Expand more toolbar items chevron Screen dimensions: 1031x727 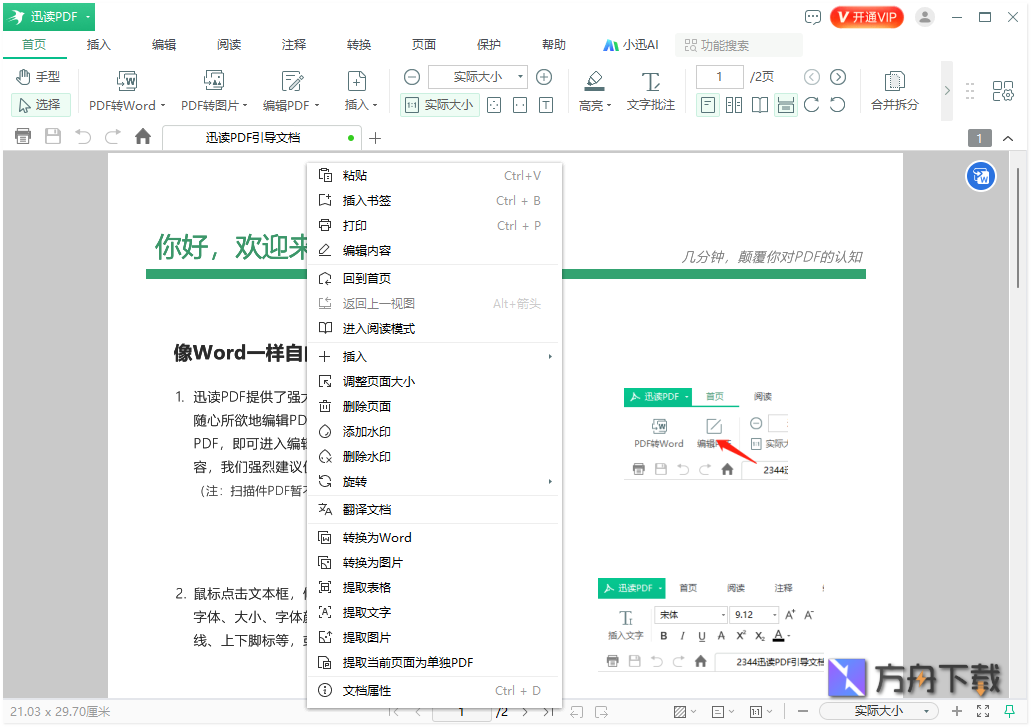(947, 91)
